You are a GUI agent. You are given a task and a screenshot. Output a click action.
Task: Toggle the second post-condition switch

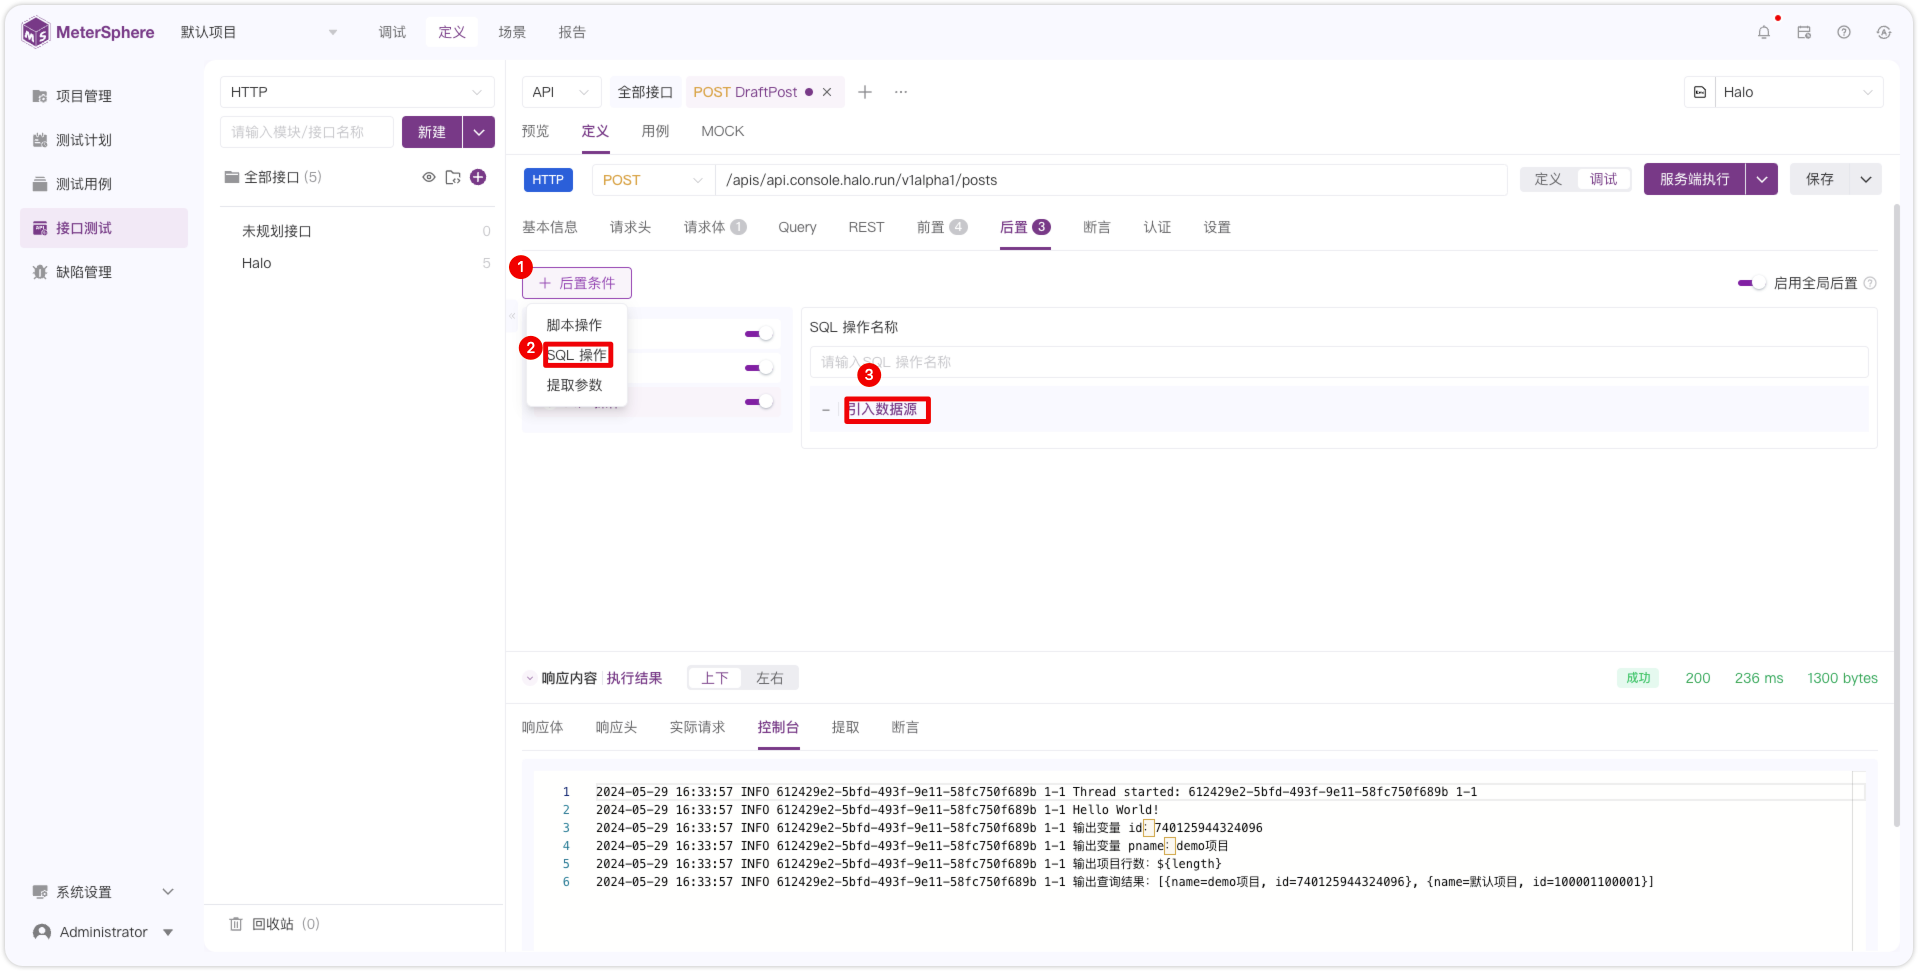(759, 368)
